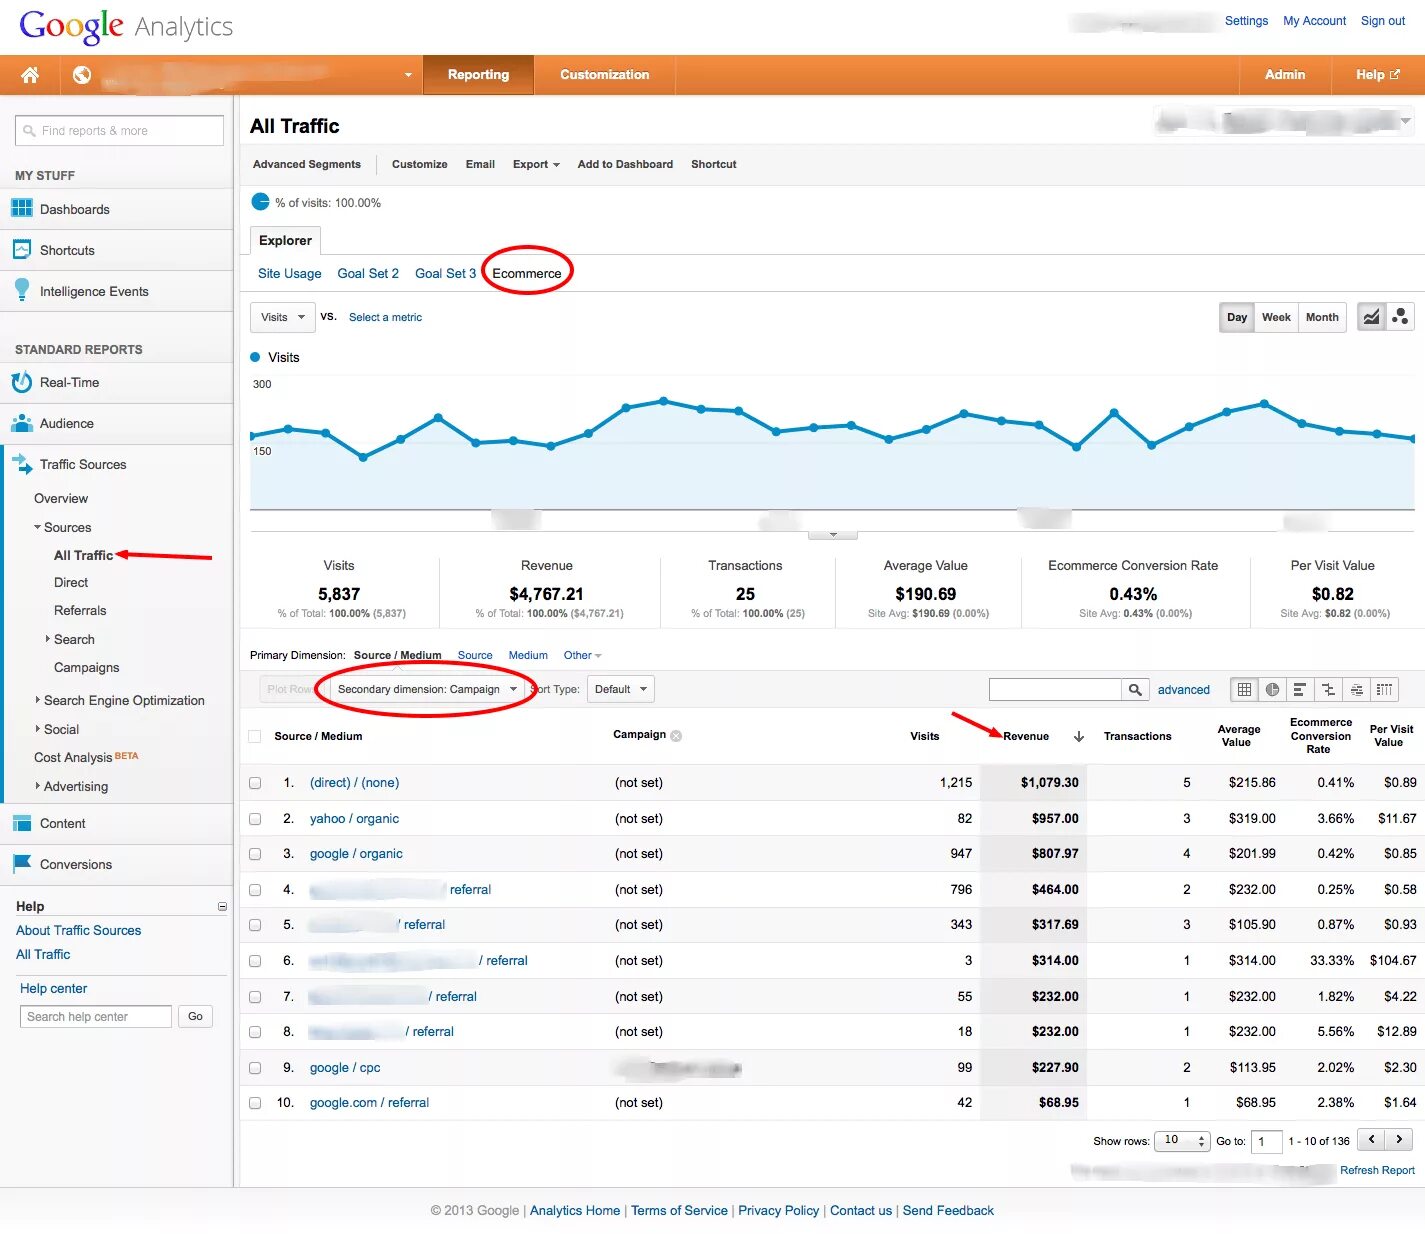1425x1234 pixels.
Task: Open the yahoo / organic source link
Action: (x=354, y=819)
